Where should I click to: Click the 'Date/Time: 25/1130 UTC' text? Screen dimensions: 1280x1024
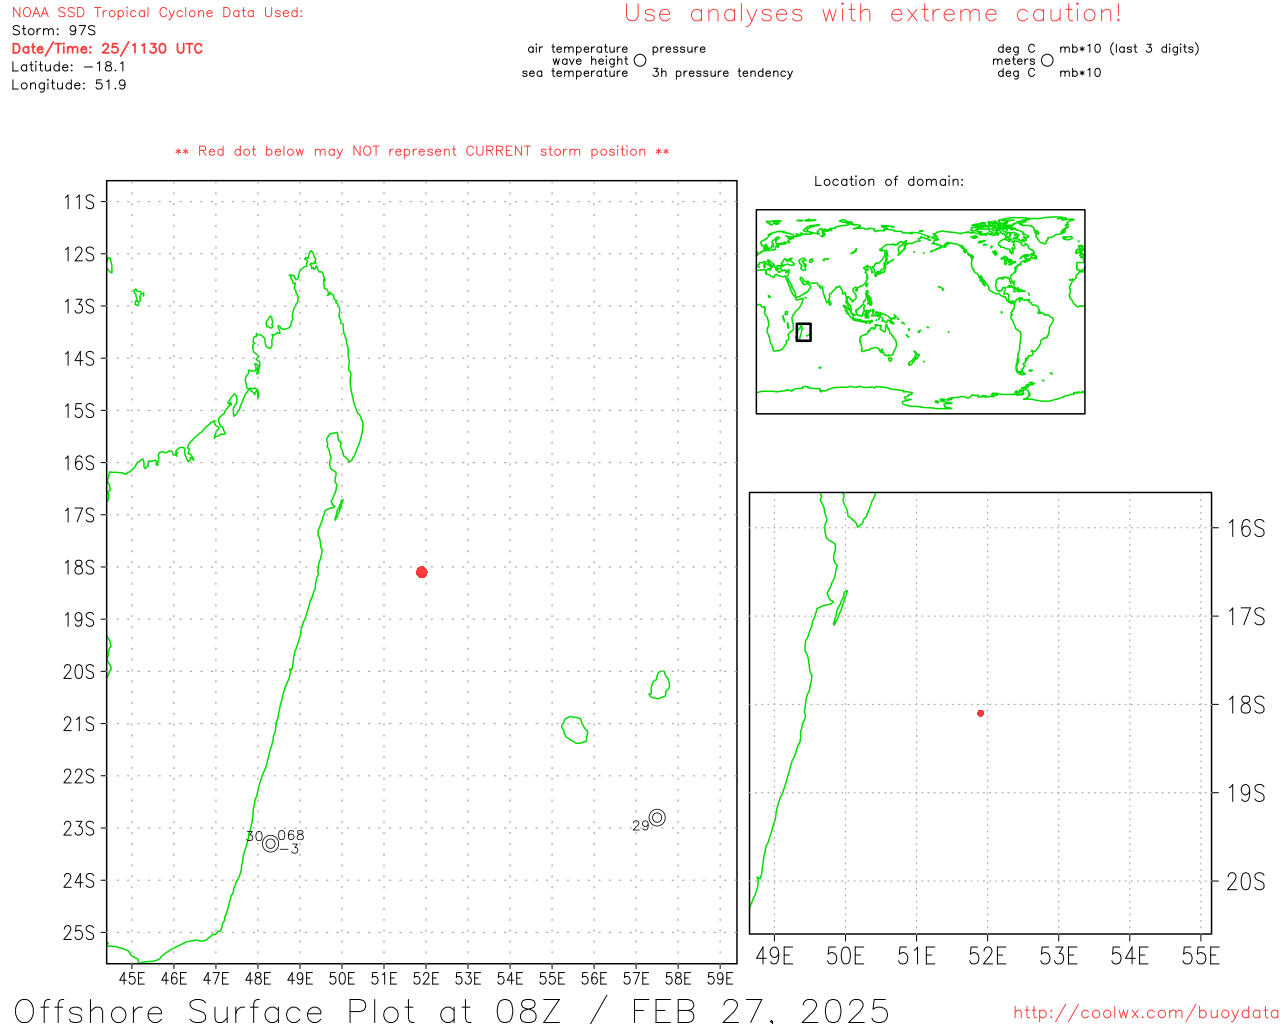point(107,49)
